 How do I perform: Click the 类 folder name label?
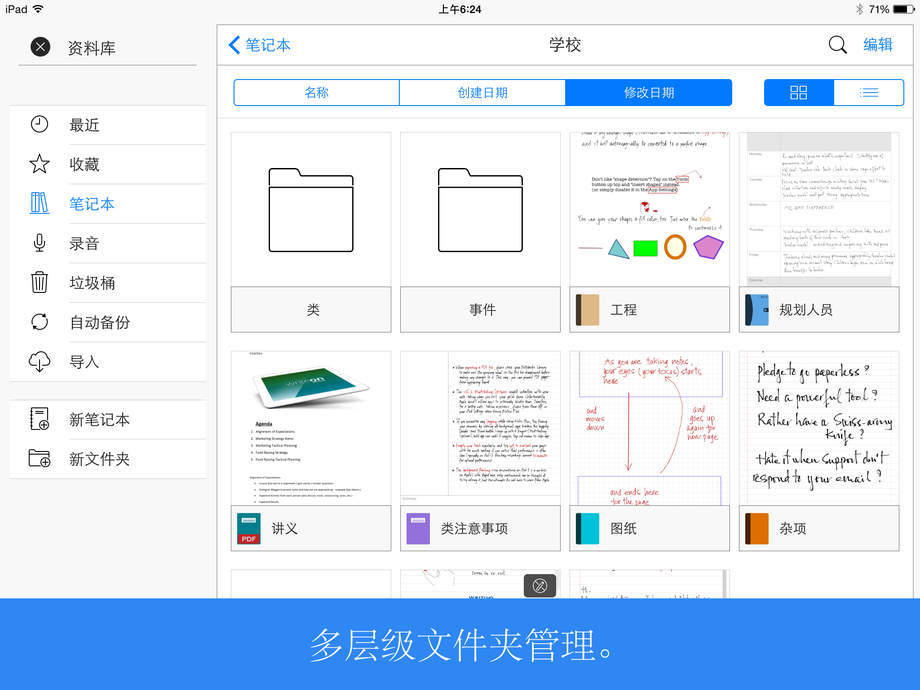tap(313, 310)
